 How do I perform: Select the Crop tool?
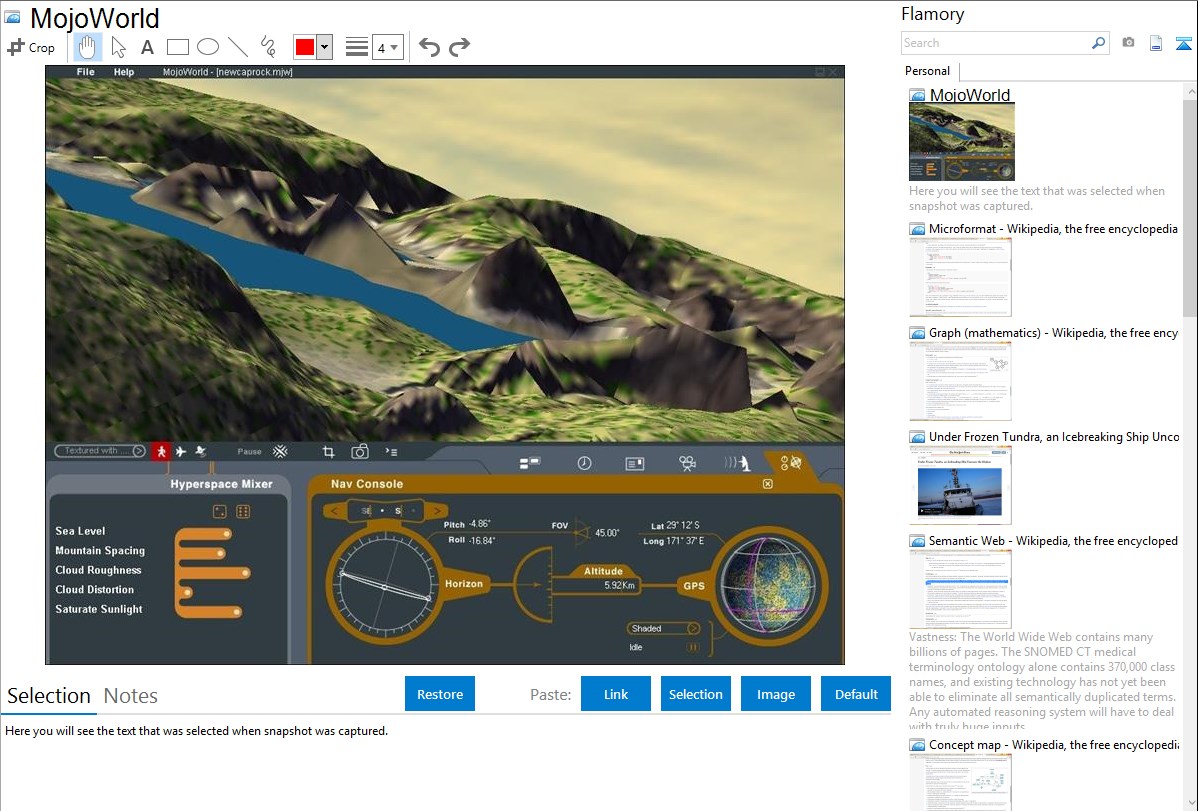tap(31, 47)
